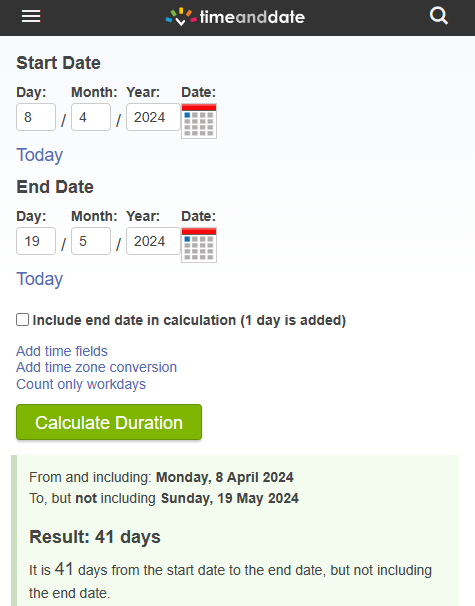The height and width of the screenshot is (606, 475).
Task: Click the End Date Day field
Action: tap(36, 241)
